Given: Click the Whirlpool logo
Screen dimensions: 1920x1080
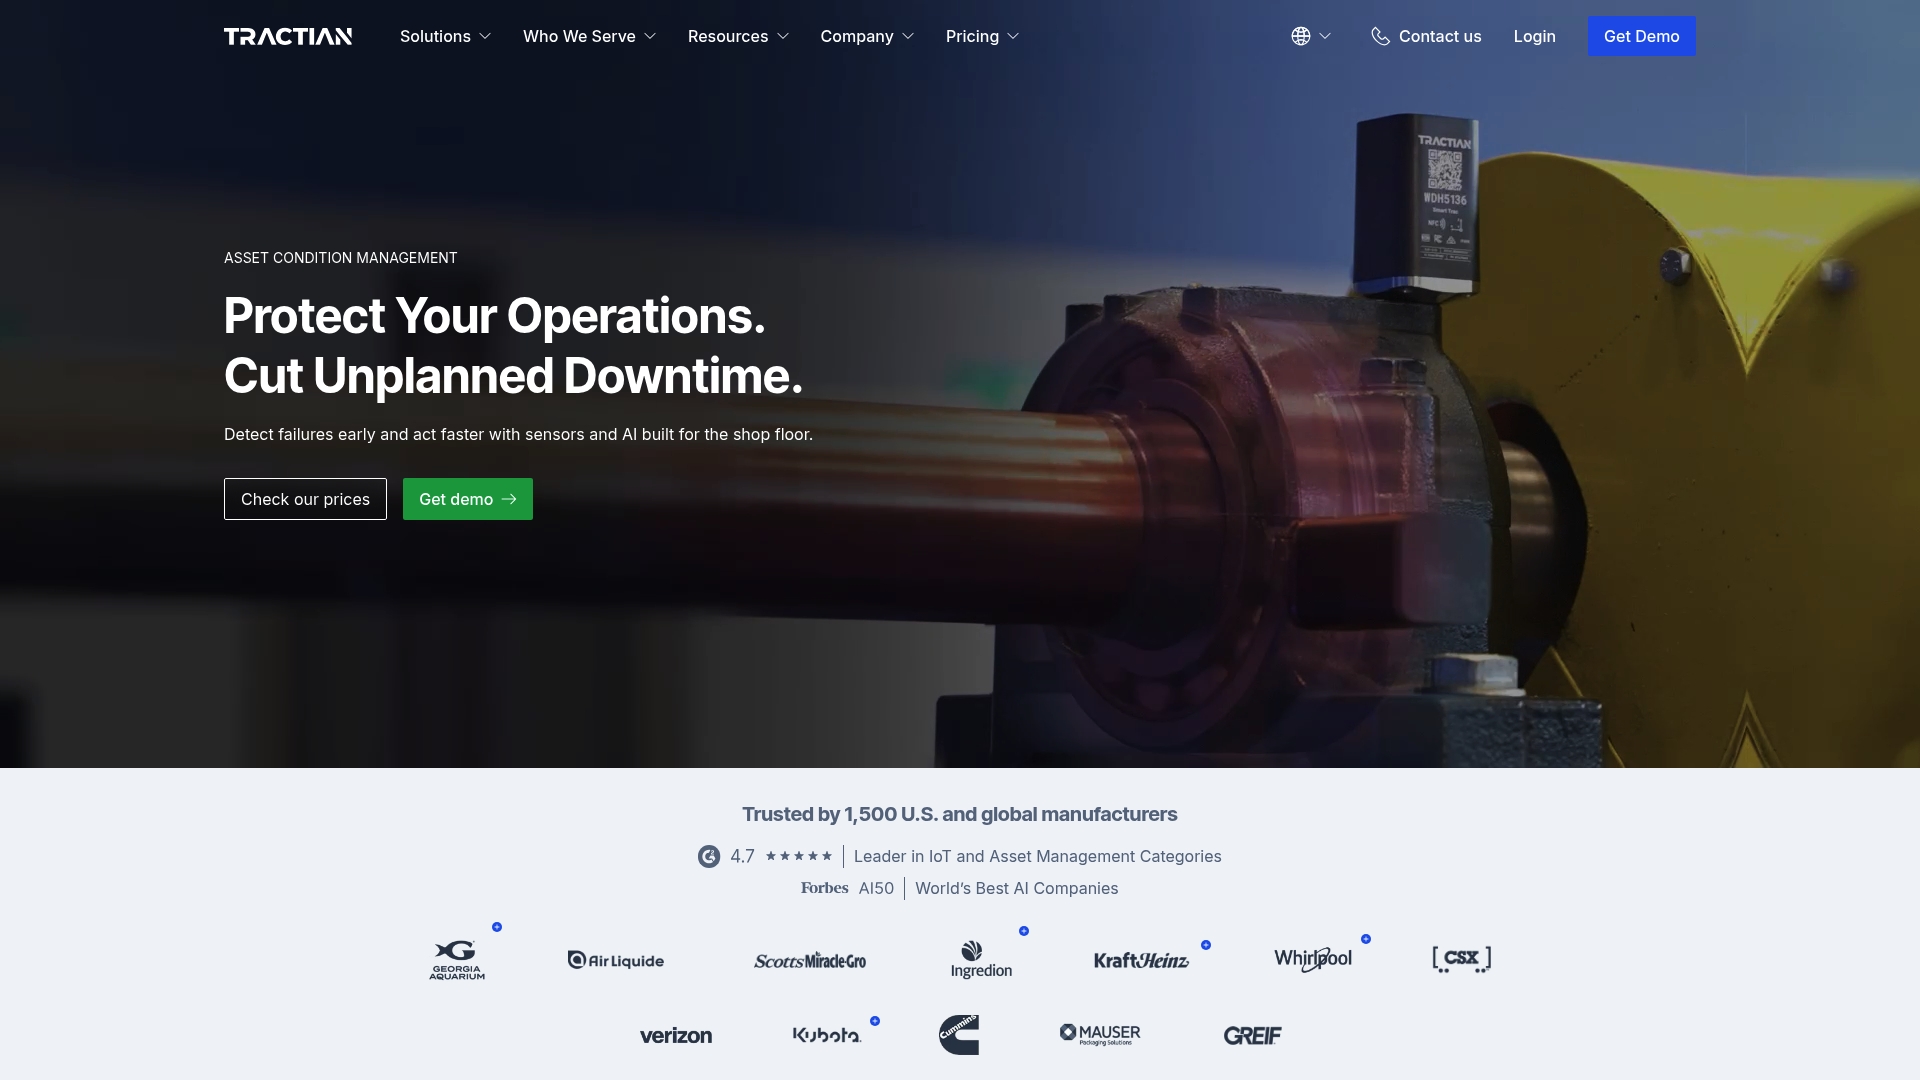Looking at the screenshot, I should pos(1312,959).
